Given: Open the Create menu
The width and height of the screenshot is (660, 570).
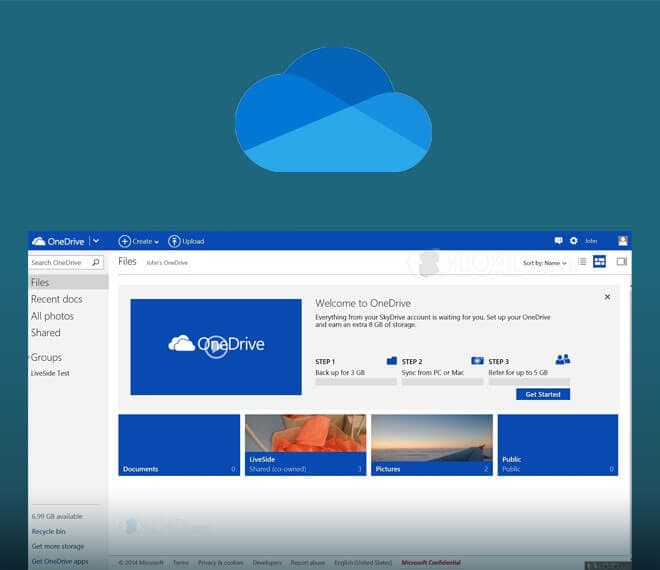Looking at the screenshot, I should (x=138, y=241).
